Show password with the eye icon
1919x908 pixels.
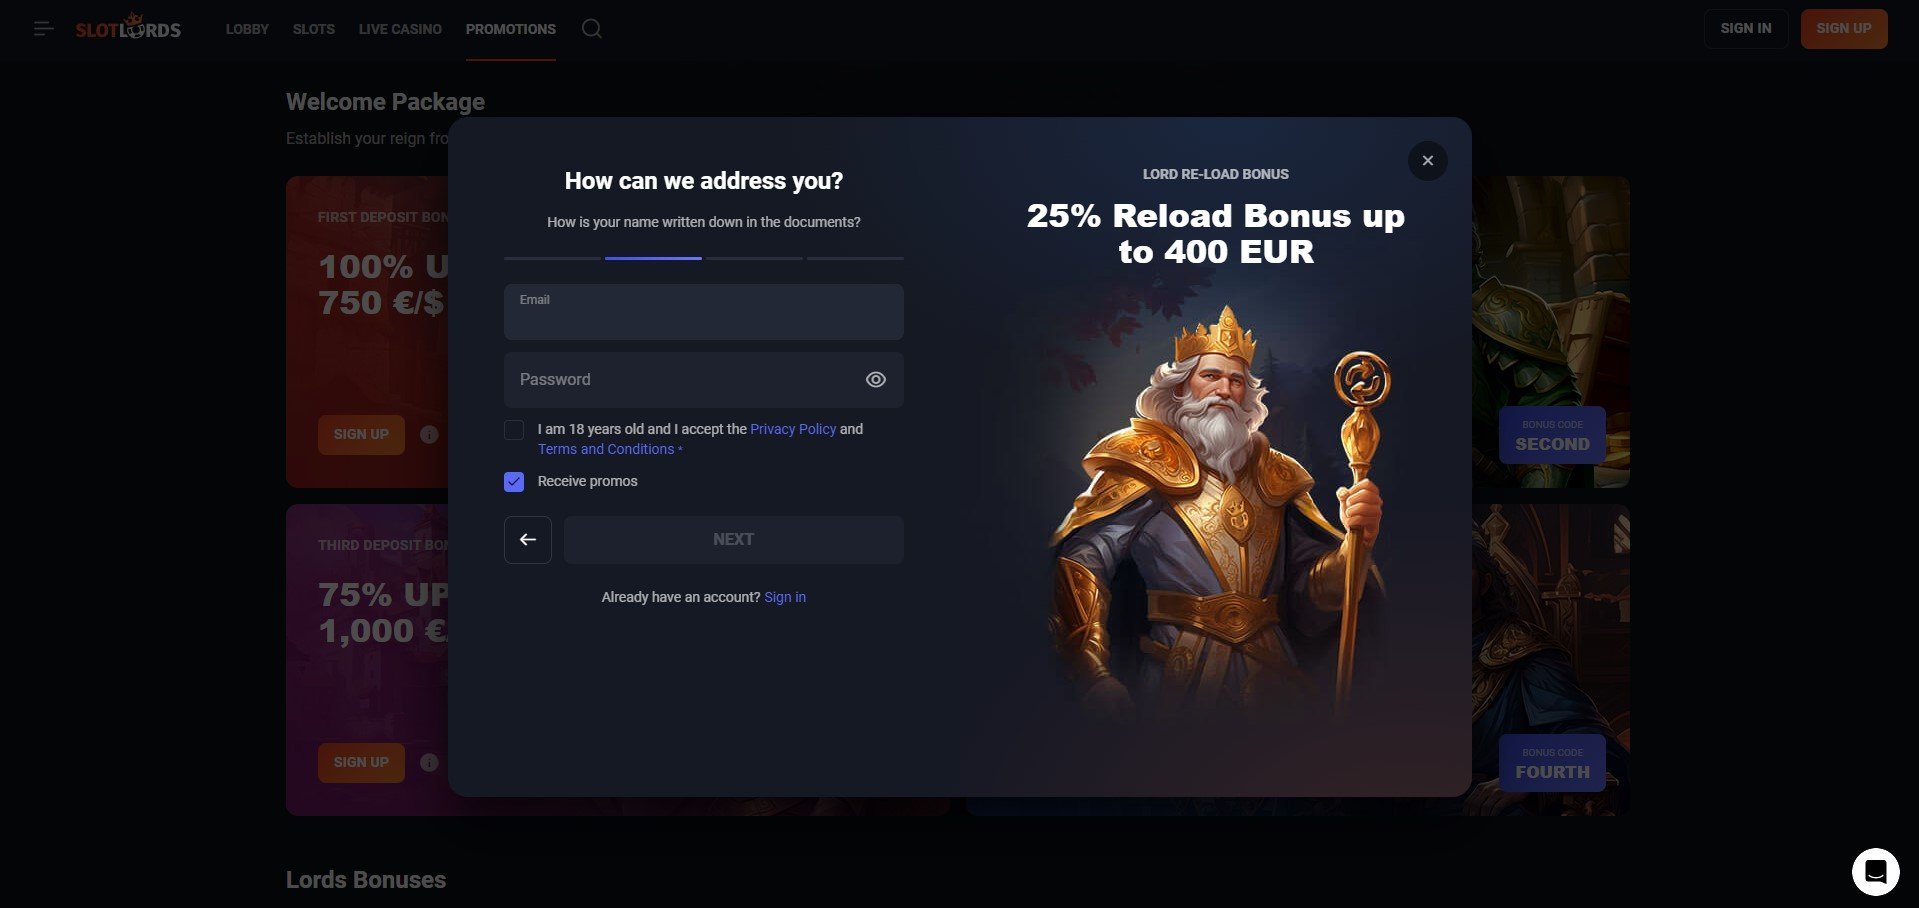(x=875, y=380)
